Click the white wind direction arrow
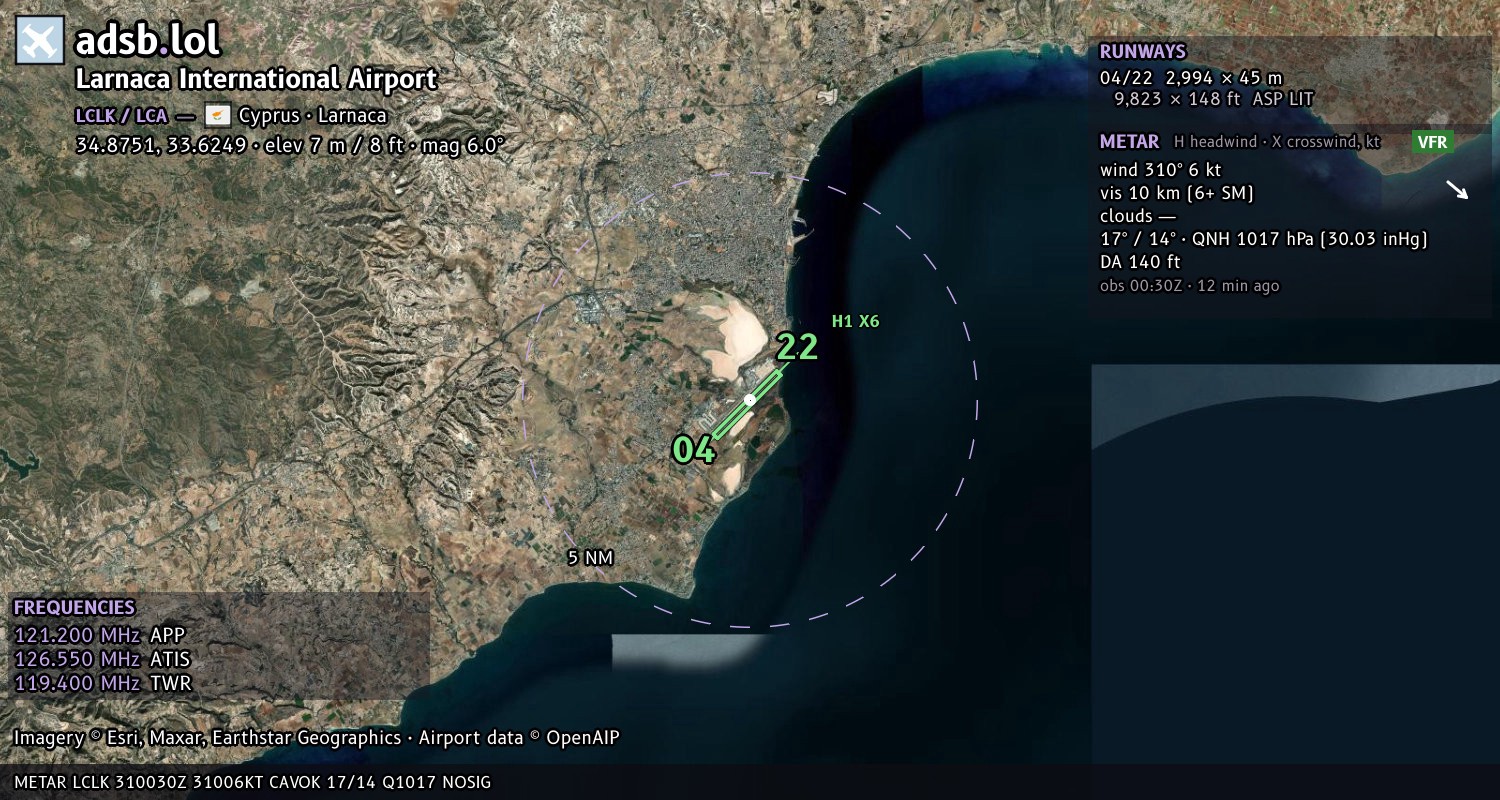Screen dimensions: 1500x800 tap(1457, 190)
